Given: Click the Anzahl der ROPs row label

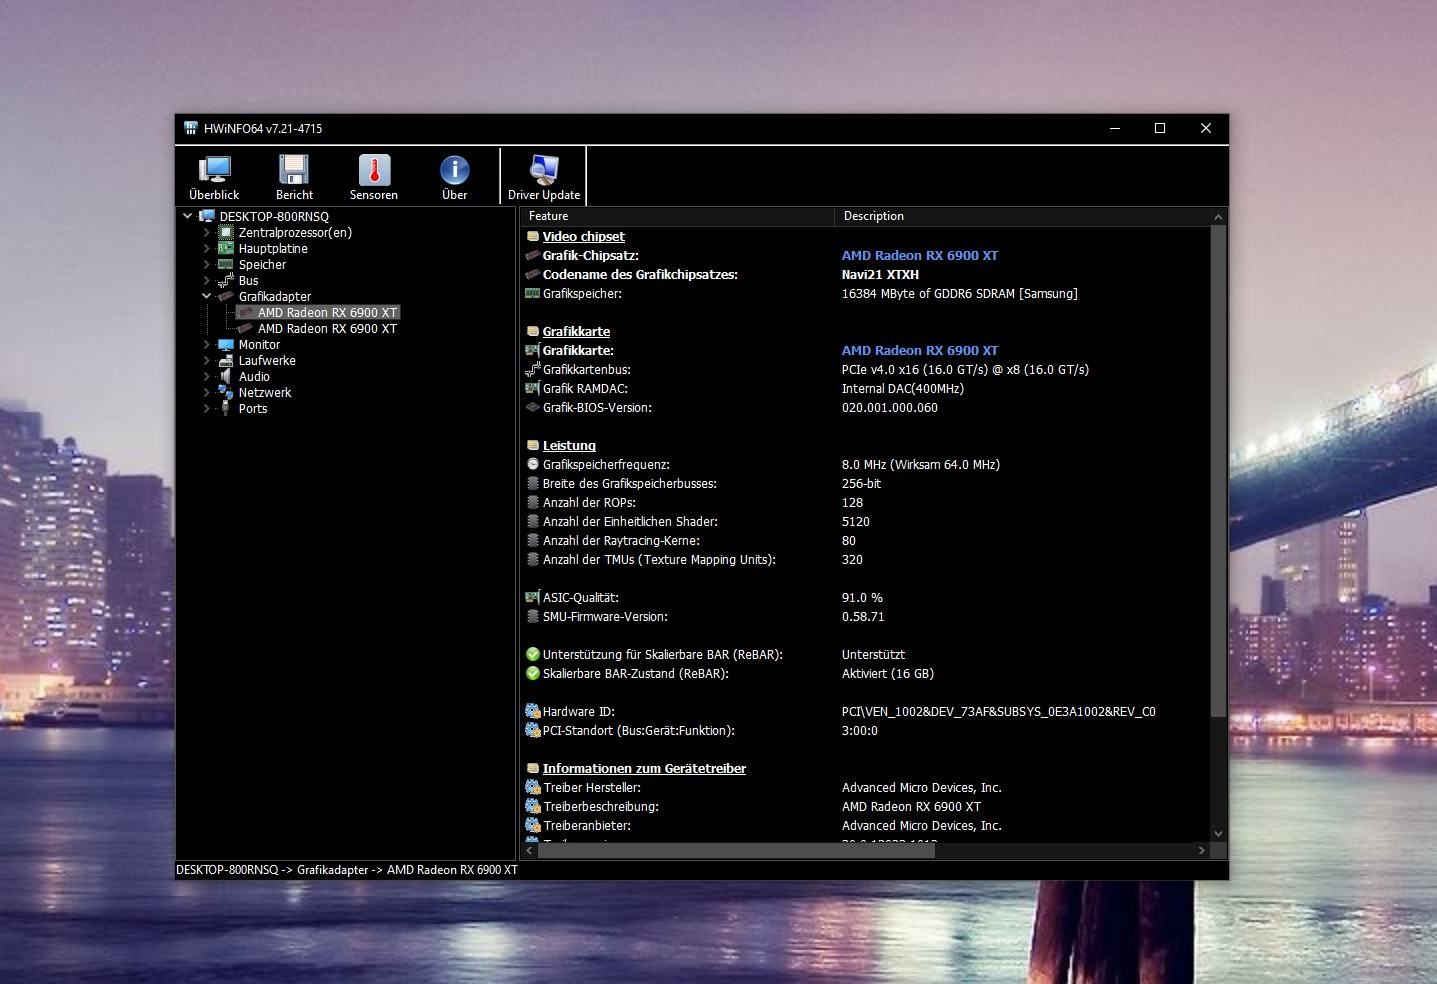Looking at the screenshot, I should click(589, 502).
